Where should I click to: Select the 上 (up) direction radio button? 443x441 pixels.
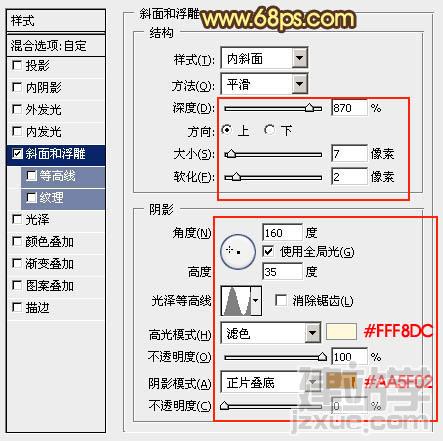(x=227, y=130)
